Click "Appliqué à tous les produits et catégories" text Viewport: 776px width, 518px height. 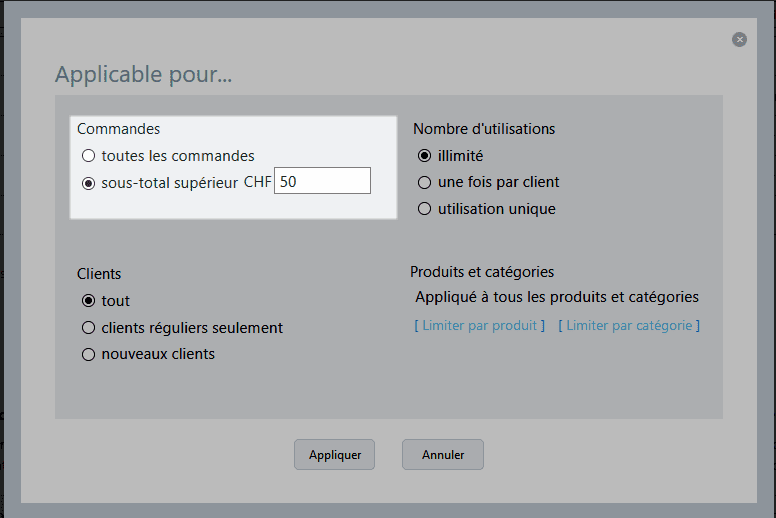pyautogui.click(x=557, y=297)
